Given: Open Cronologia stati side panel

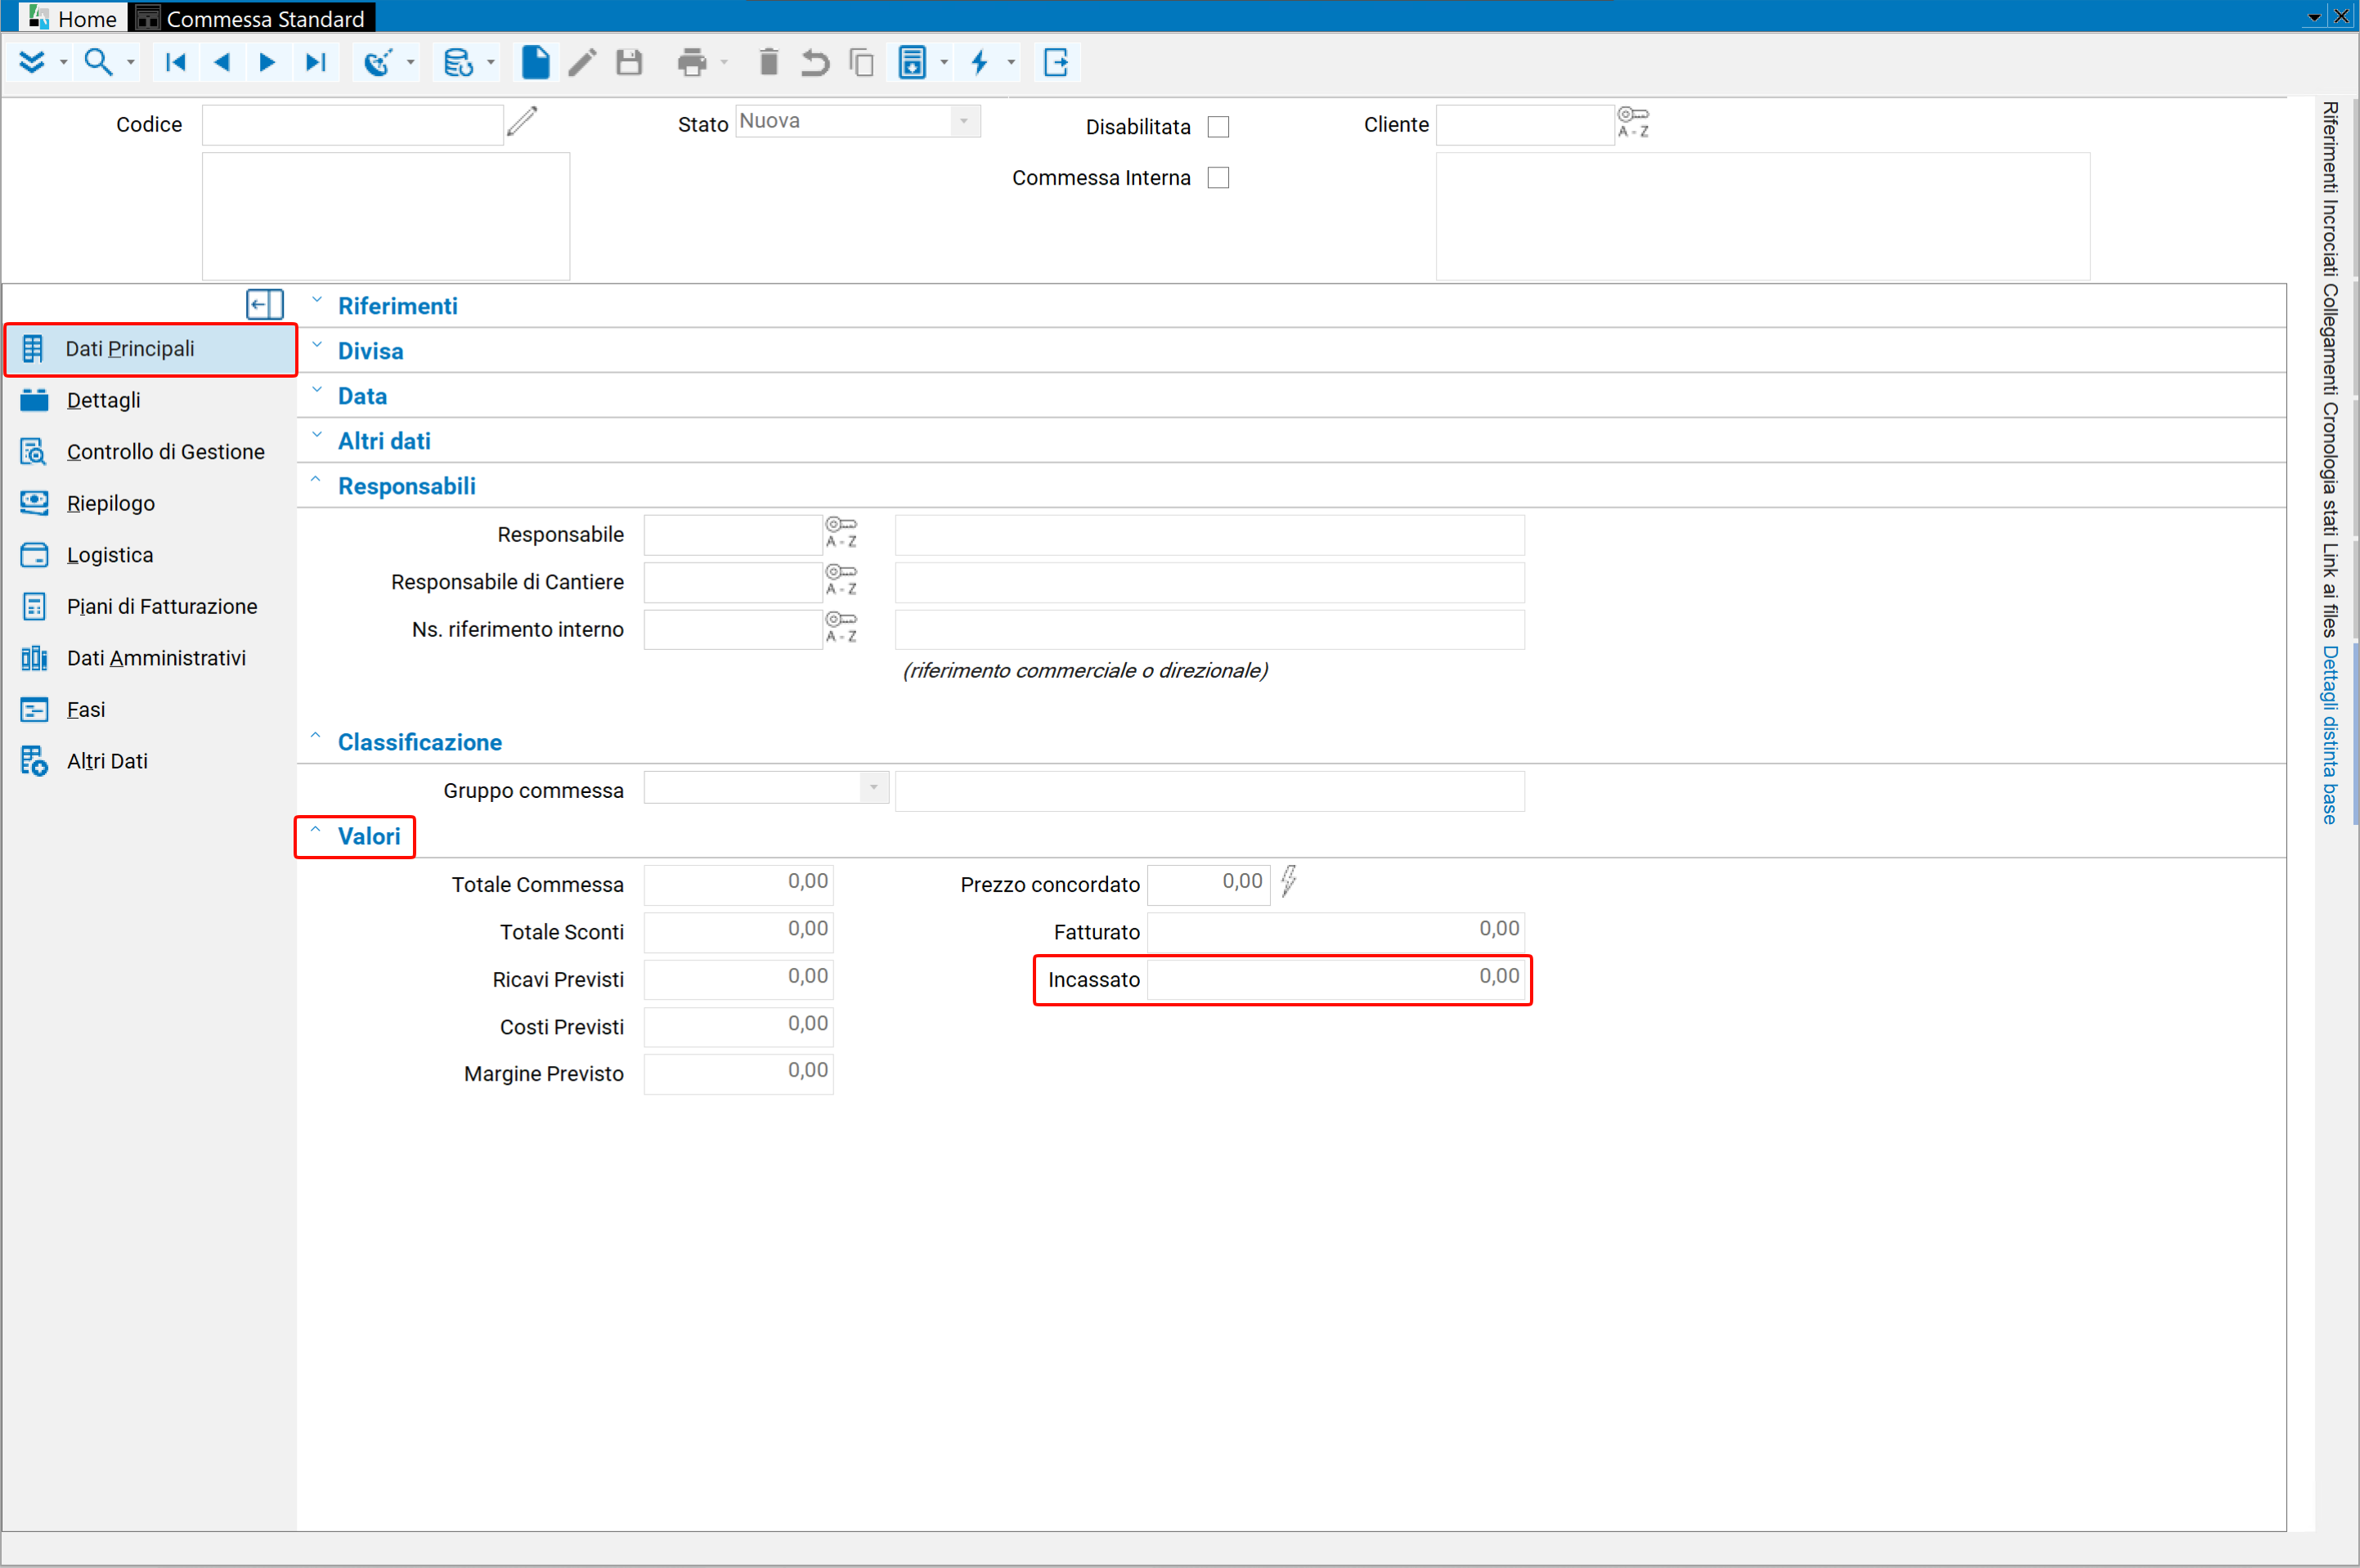Looking at the screenshot, I should 2330,470.
